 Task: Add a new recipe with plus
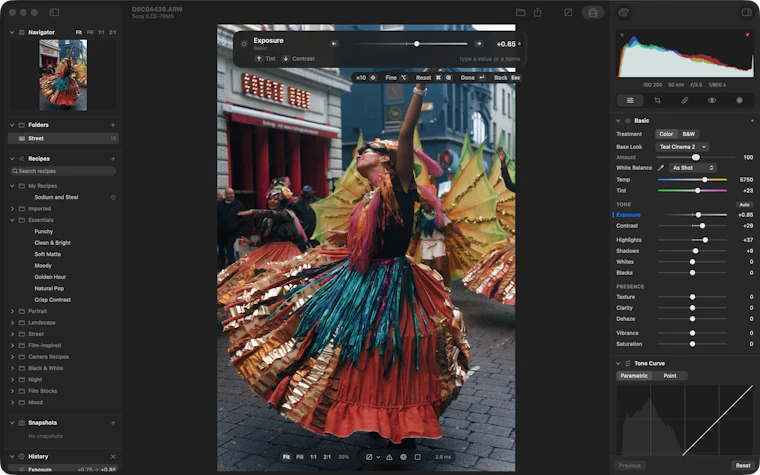[x=113, y=159]
